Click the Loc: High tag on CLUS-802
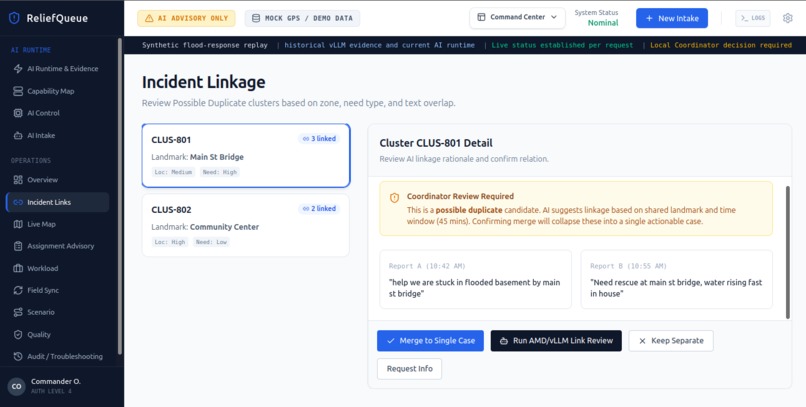The width and height of the screenshot is (806, 407). 169,242
